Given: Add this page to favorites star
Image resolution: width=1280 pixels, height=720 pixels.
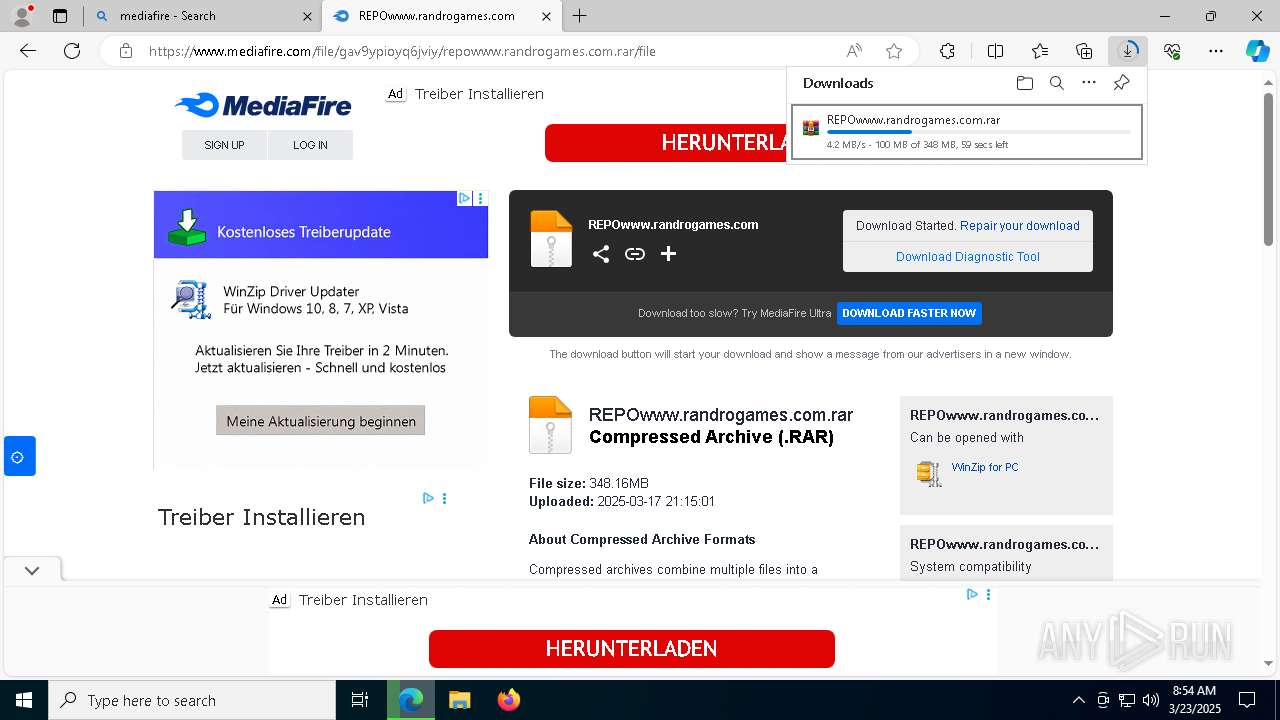Looking at the screenshot, I should coord(894,51).
